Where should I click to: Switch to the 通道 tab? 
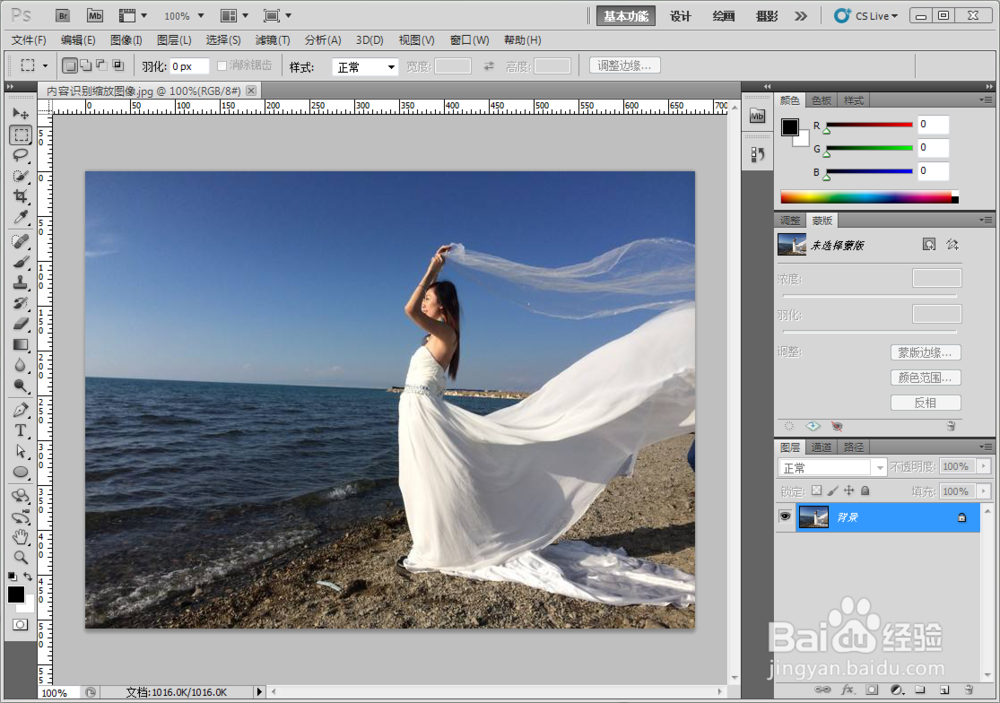pyautogui.click(x=822, y=447)
